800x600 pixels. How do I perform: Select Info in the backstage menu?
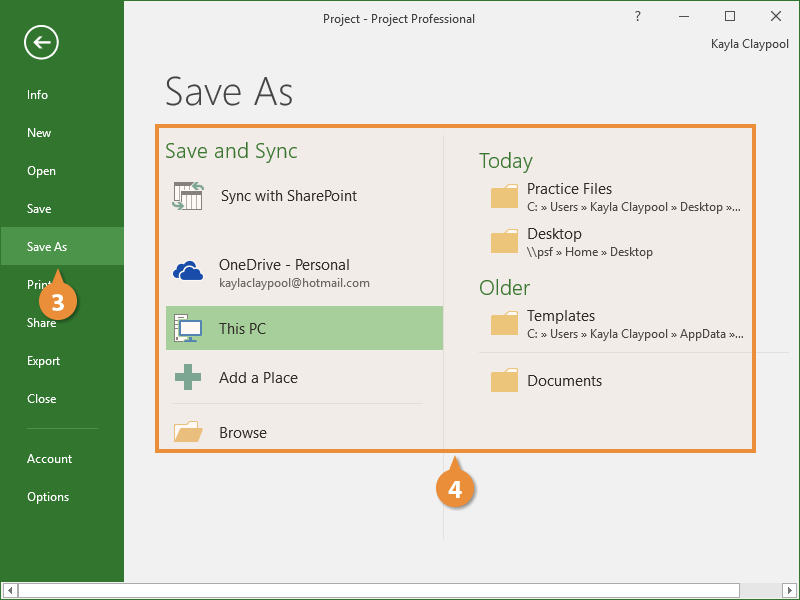click(x=38, y=95)
